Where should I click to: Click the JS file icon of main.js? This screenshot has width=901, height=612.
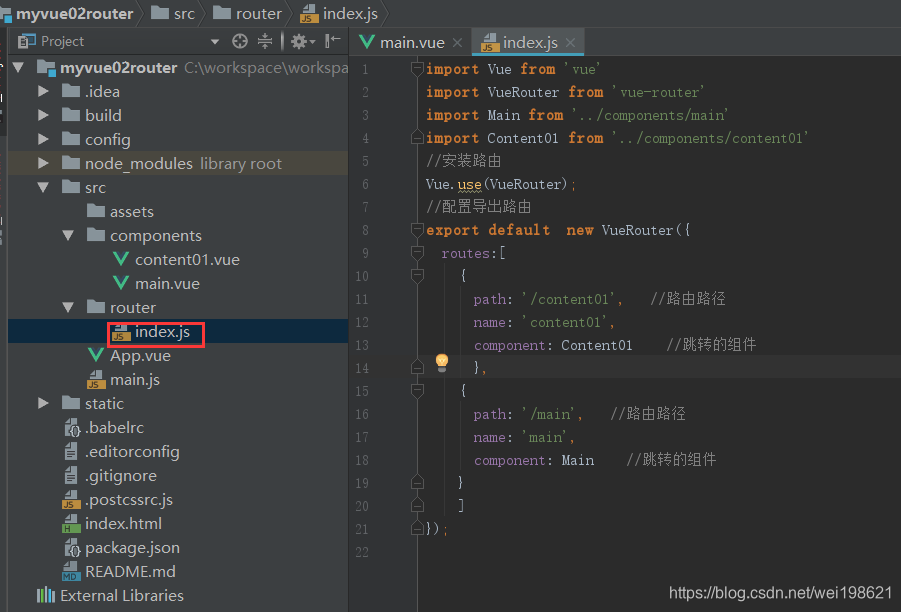point(96,380)
